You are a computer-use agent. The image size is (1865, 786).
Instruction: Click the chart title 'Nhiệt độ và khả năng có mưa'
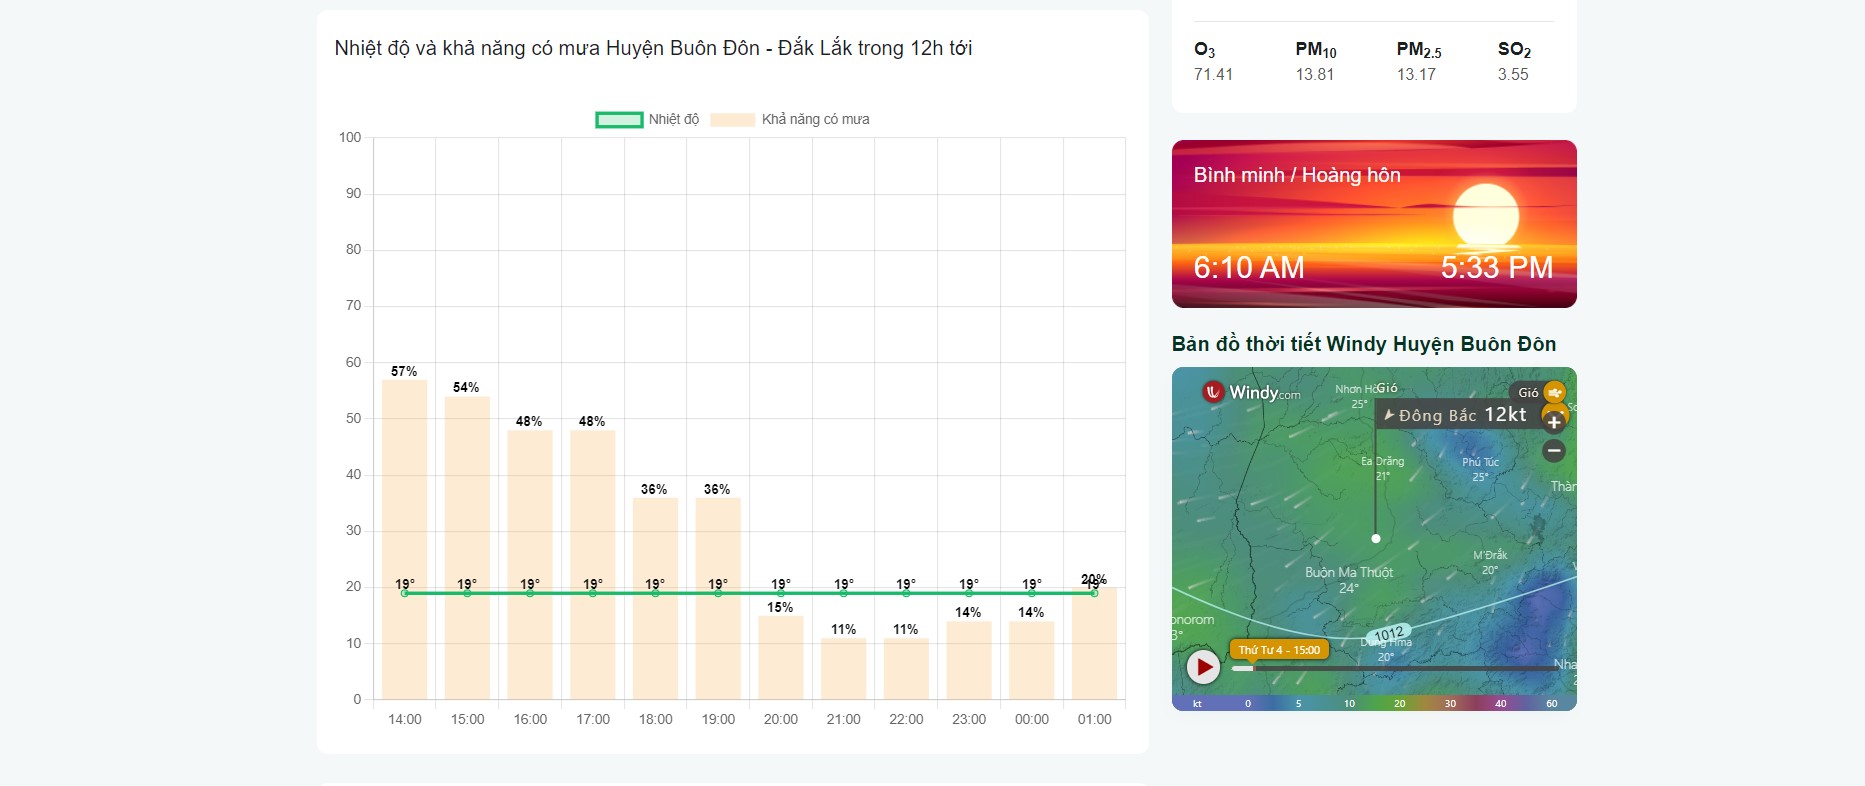coord(653,48)
